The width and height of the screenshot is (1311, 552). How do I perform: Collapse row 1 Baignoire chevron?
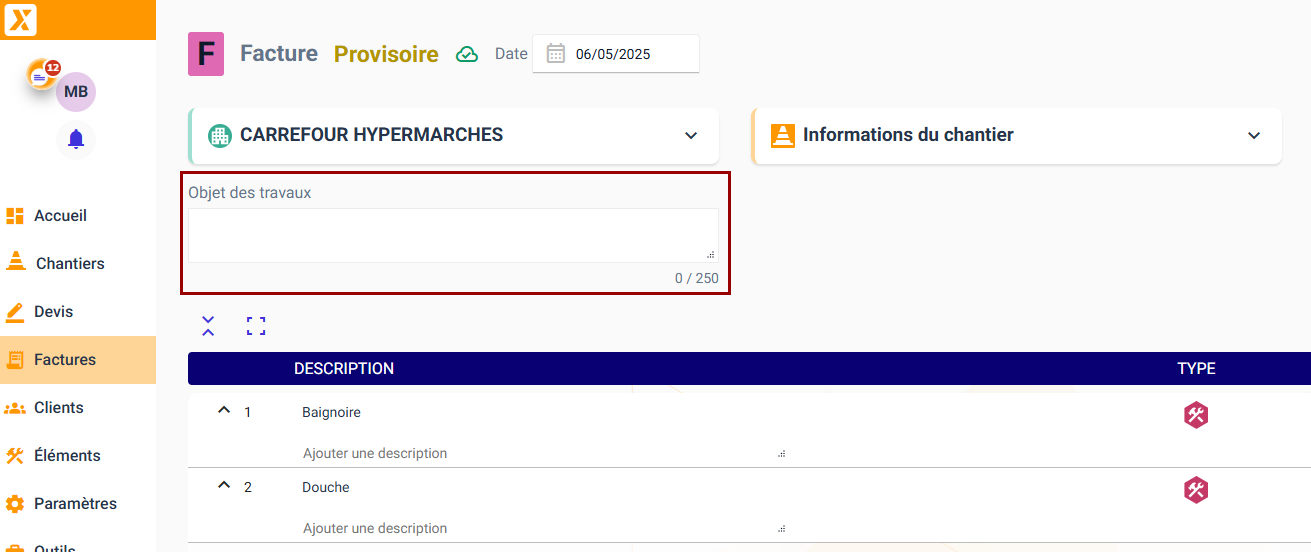224,411
